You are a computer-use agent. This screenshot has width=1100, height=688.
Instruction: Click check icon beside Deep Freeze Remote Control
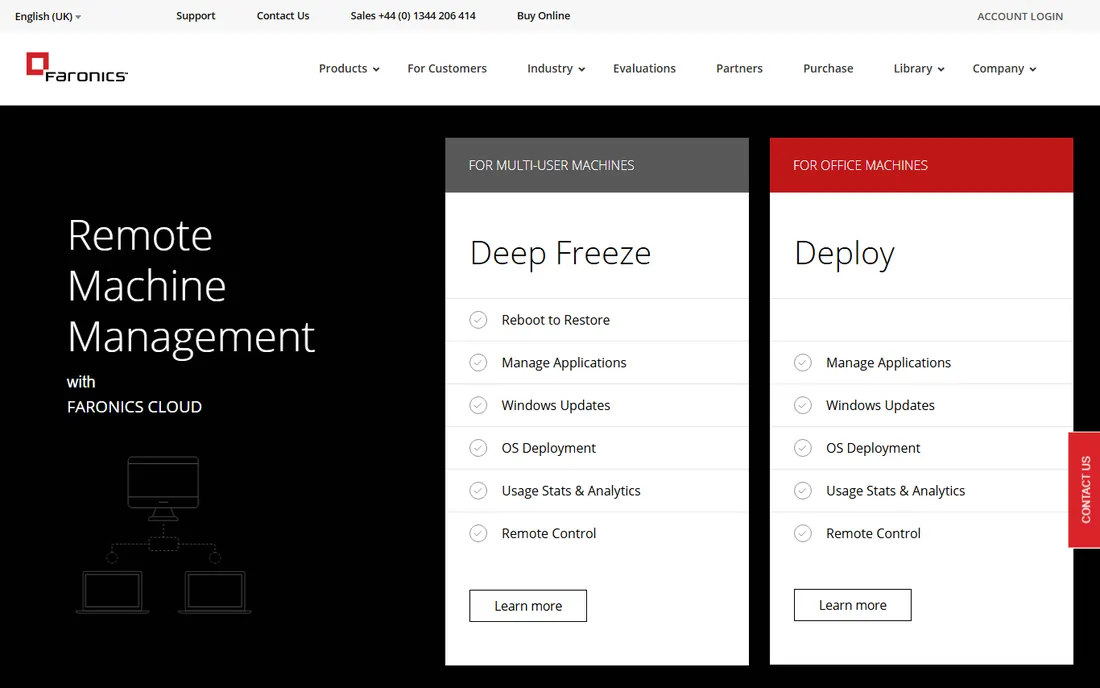click(478, 534)
